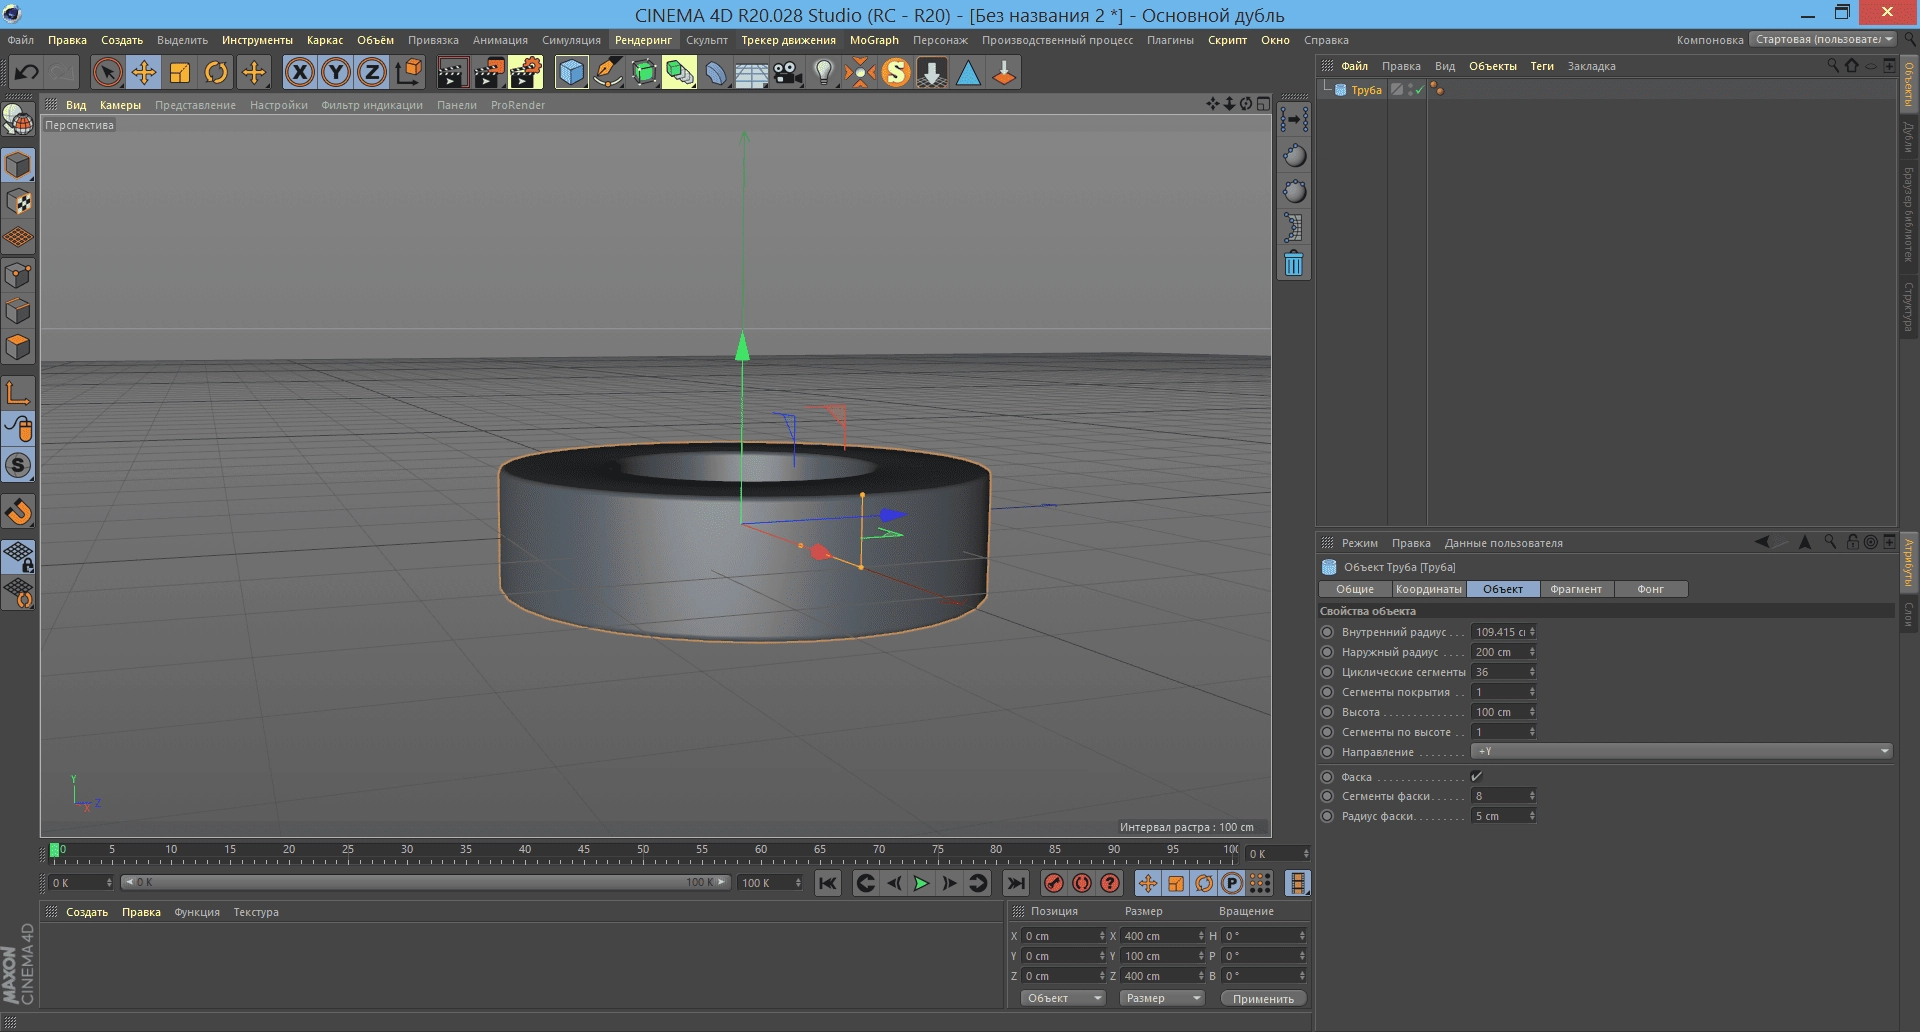Toggle Y axis lock

[x=336, y=72]
